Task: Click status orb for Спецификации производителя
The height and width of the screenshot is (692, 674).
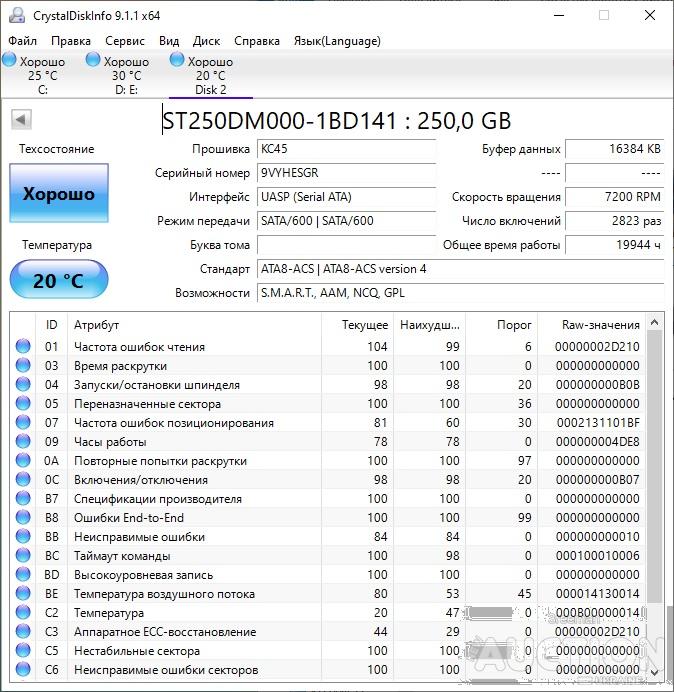Action: 23,498
